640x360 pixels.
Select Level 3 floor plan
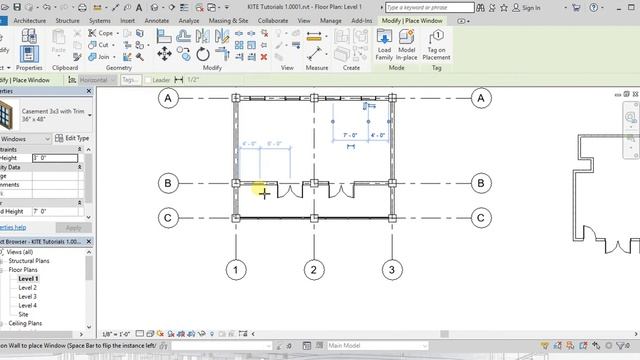[27, 297]
